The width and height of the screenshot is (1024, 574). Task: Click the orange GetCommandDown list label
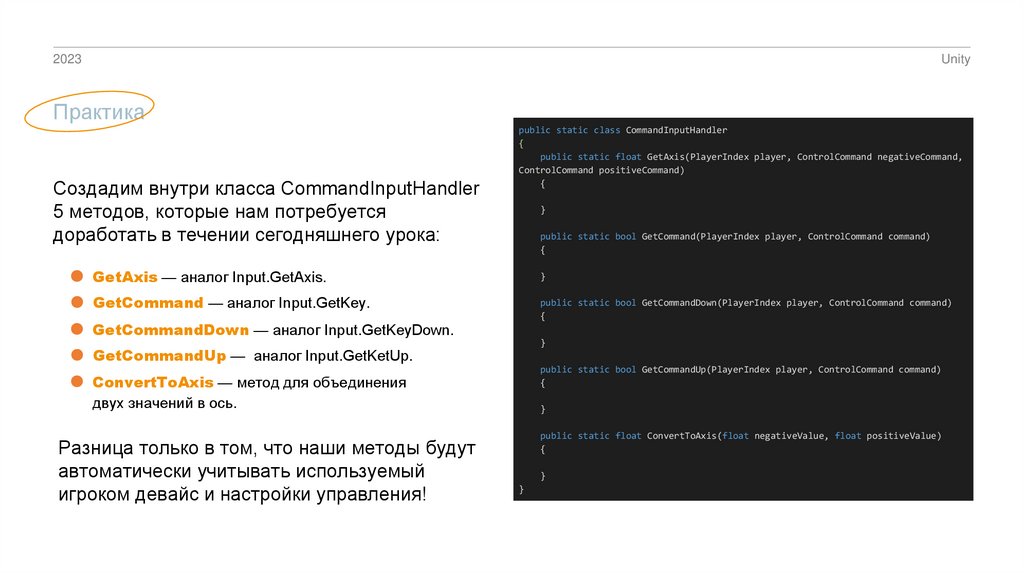click(x=170, y=329)
